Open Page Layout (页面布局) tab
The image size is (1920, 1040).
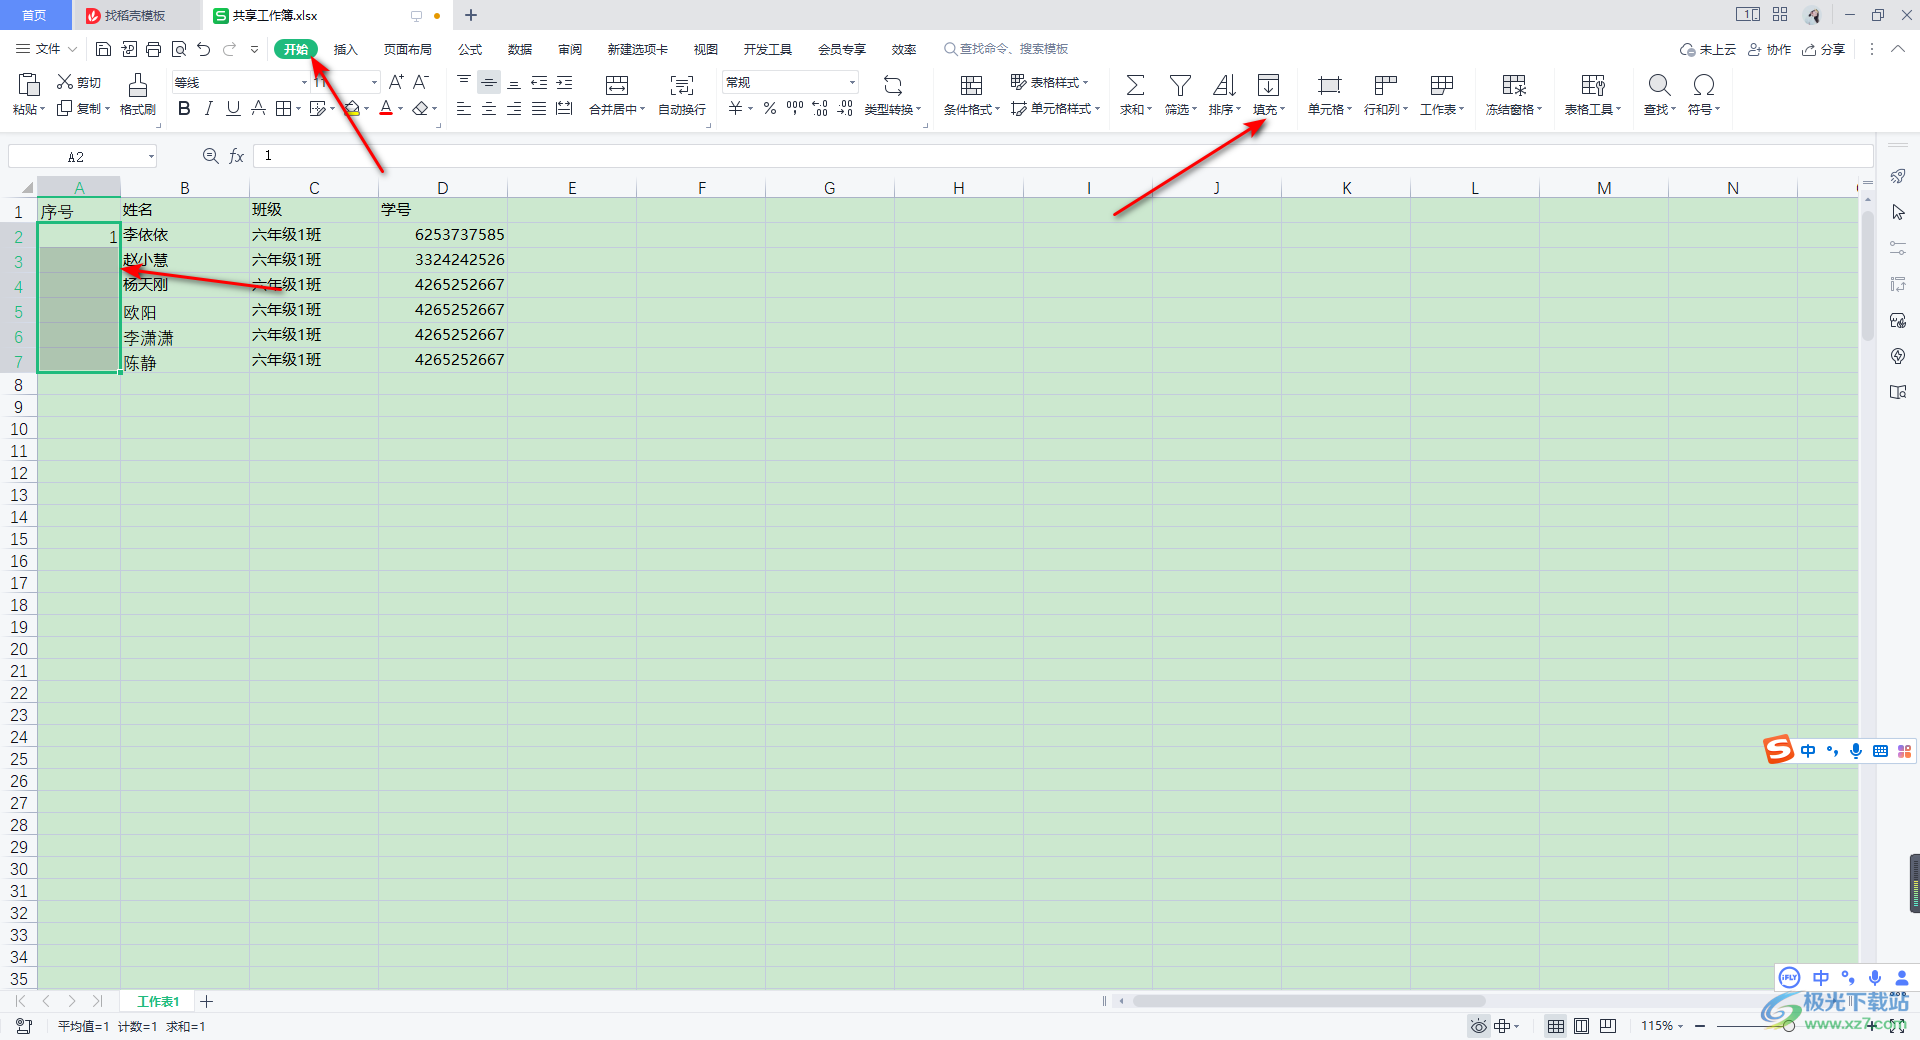click(x=408, y=49)
